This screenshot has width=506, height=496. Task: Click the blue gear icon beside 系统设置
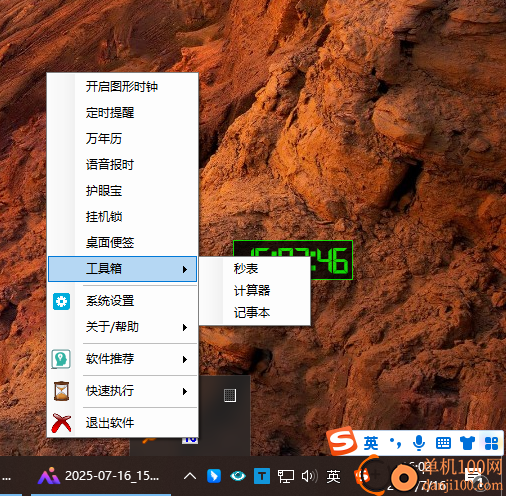(x=61, y=301)
